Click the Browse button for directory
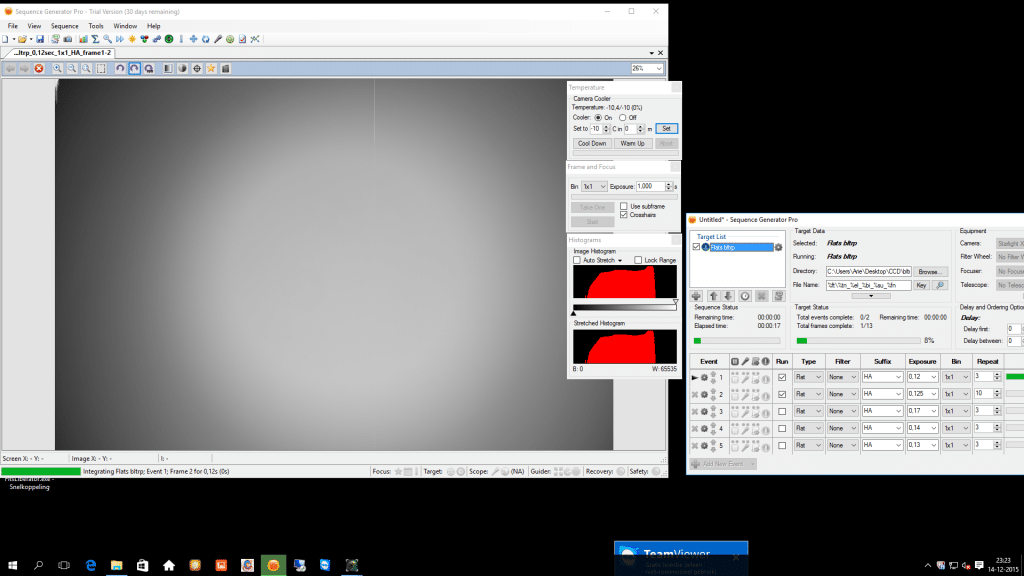 (x=929, y=272)
